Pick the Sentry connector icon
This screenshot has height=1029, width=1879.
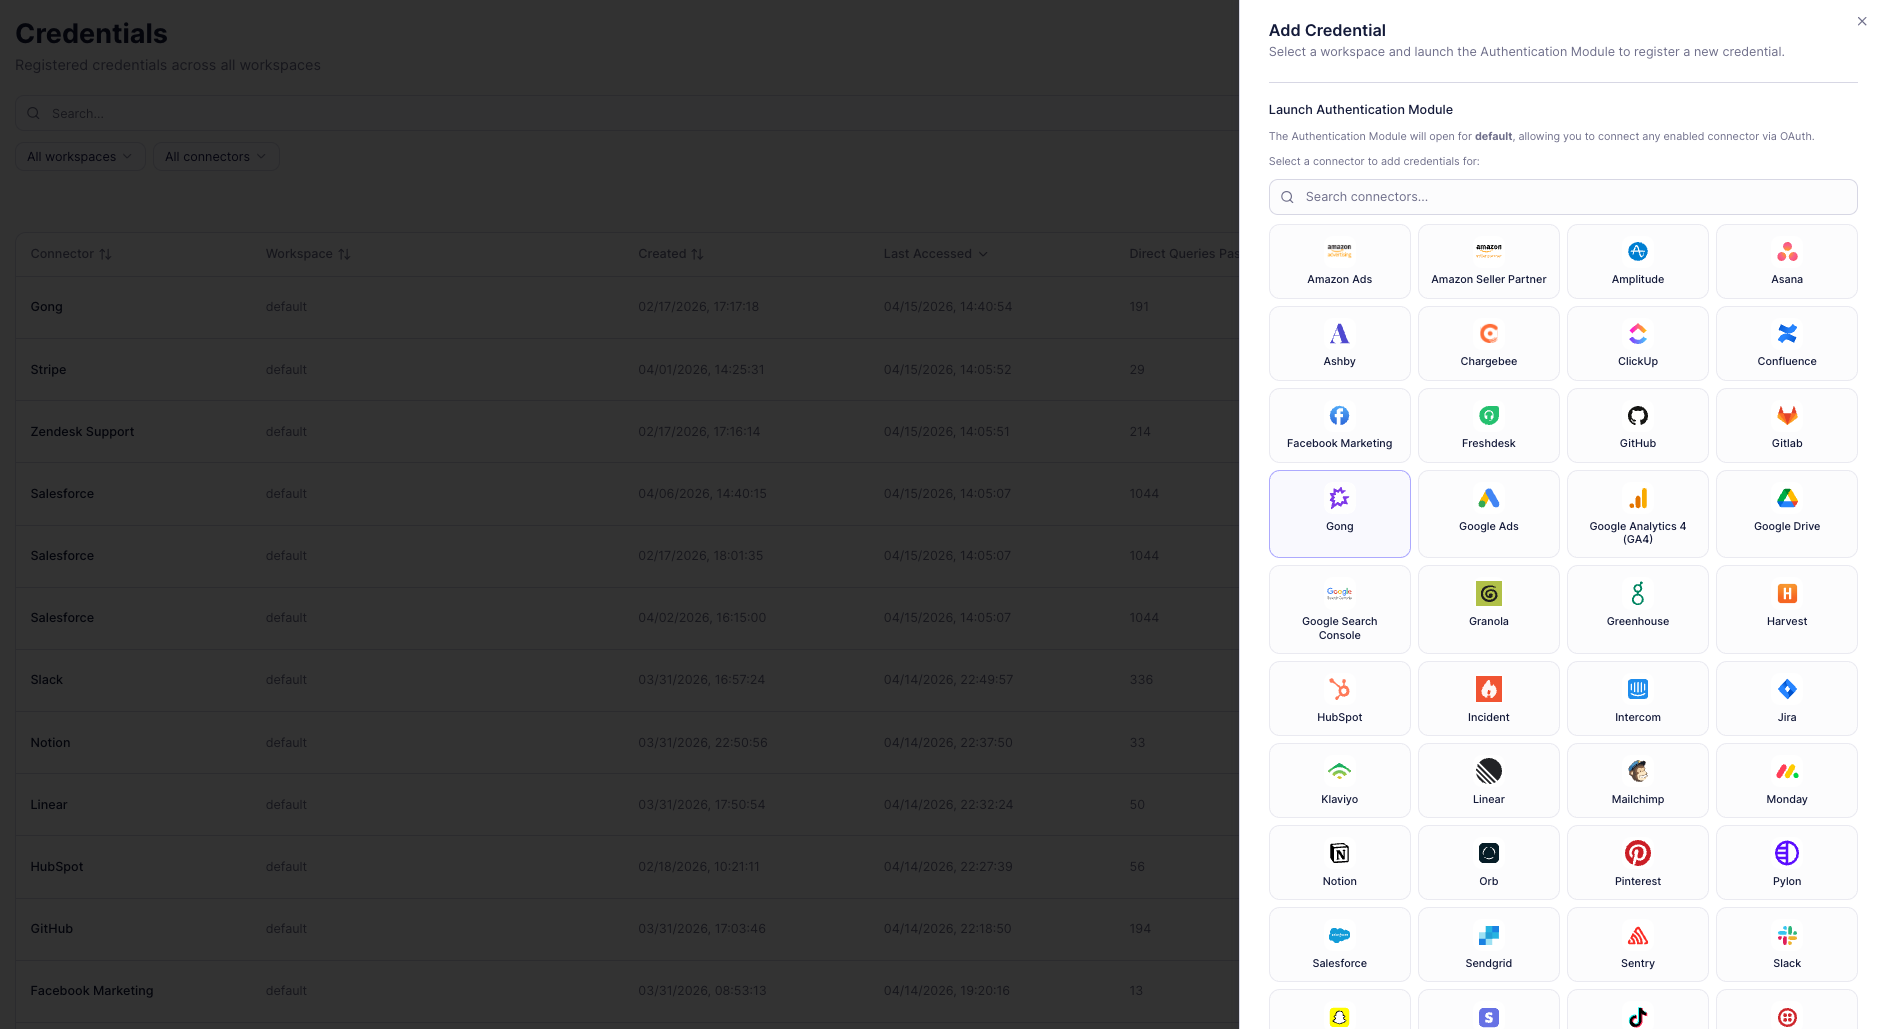click(1637, 935)
